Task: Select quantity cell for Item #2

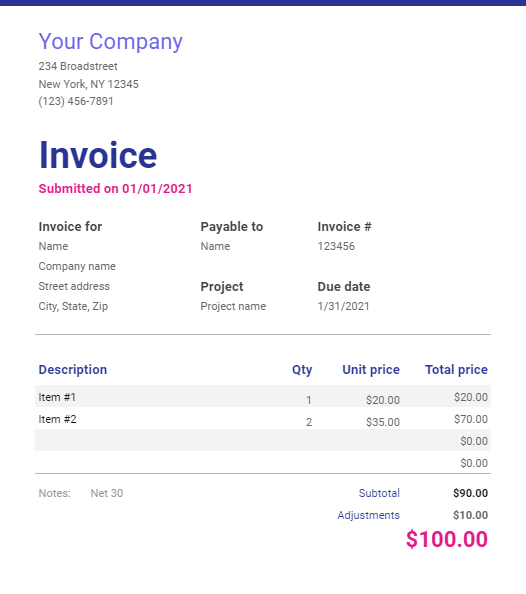Action: pyautogui.click(x=309, y=422)
